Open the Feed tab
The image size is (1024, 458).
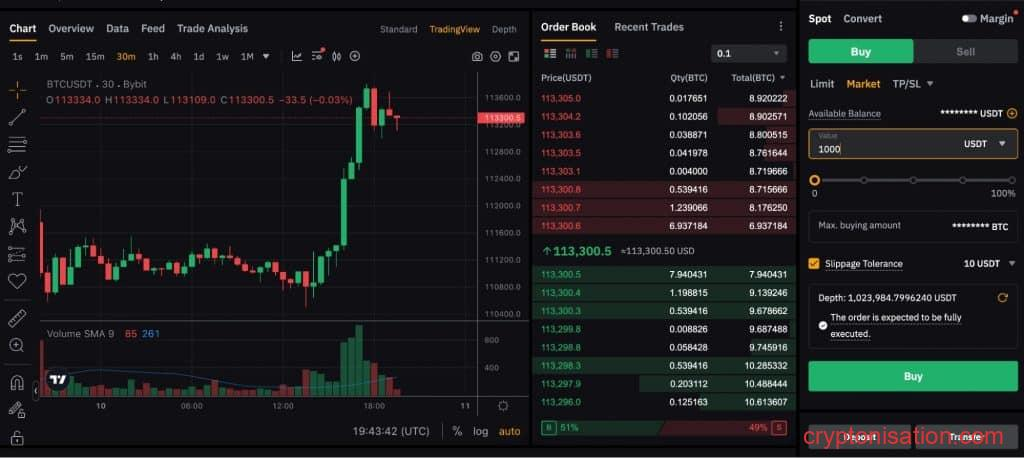153,29
